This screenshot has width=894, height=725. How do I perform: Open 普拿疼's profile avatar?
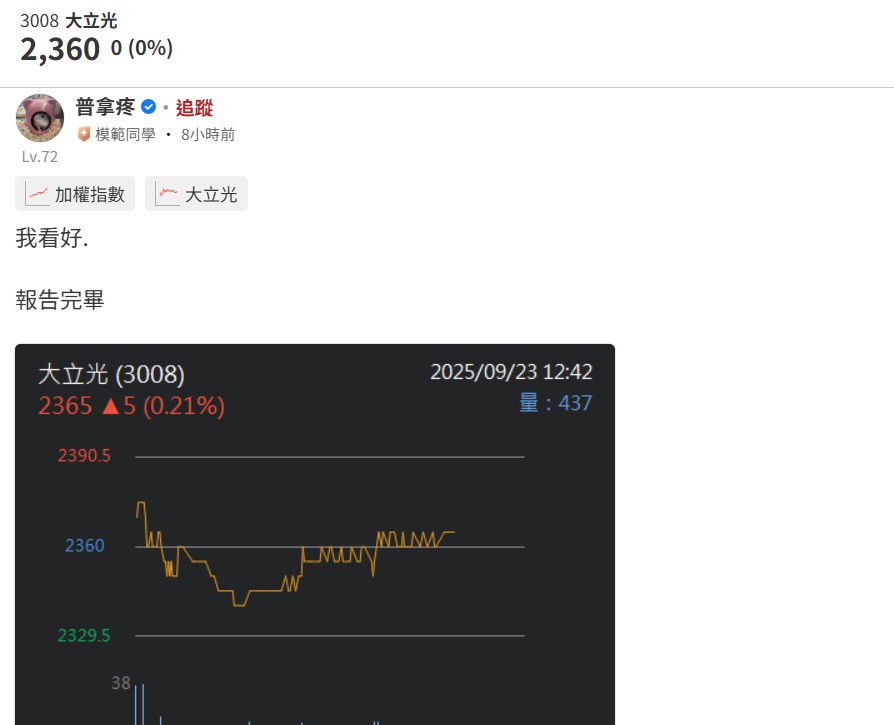click(x=40, y=118)
